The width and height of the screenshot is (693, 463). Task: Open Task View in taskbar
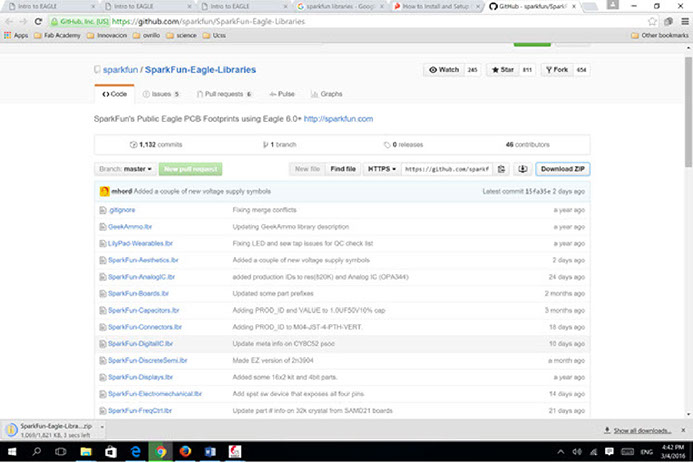pos(61,452)
